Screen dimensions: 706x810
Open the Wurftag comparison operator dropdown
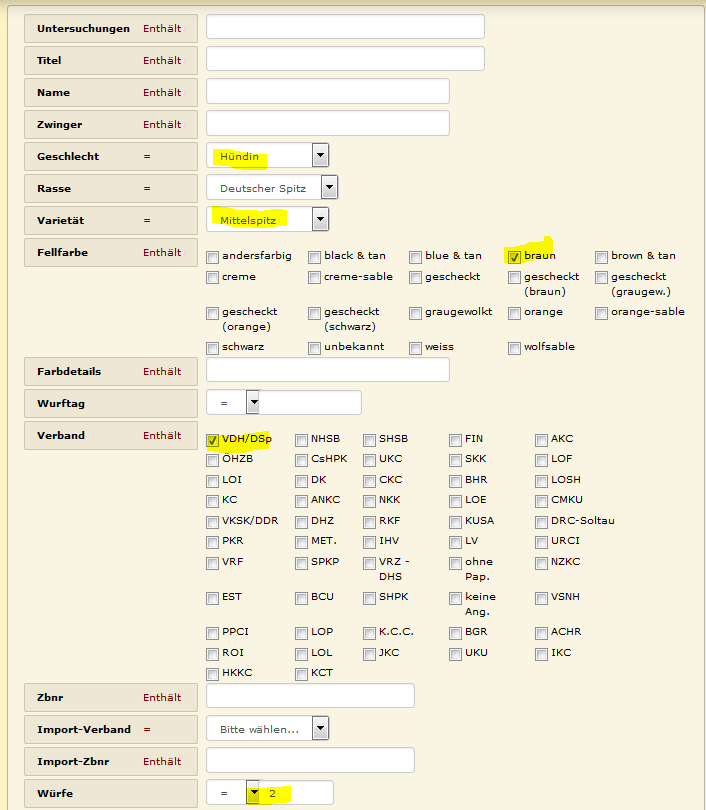click(x=253, y=403)
